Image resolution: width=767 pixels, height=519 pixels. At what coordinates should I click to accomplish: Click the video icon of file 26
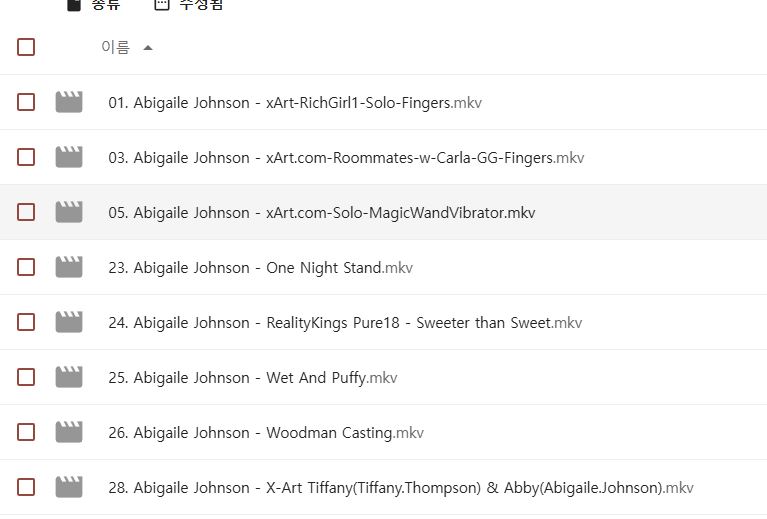[69, 432]
